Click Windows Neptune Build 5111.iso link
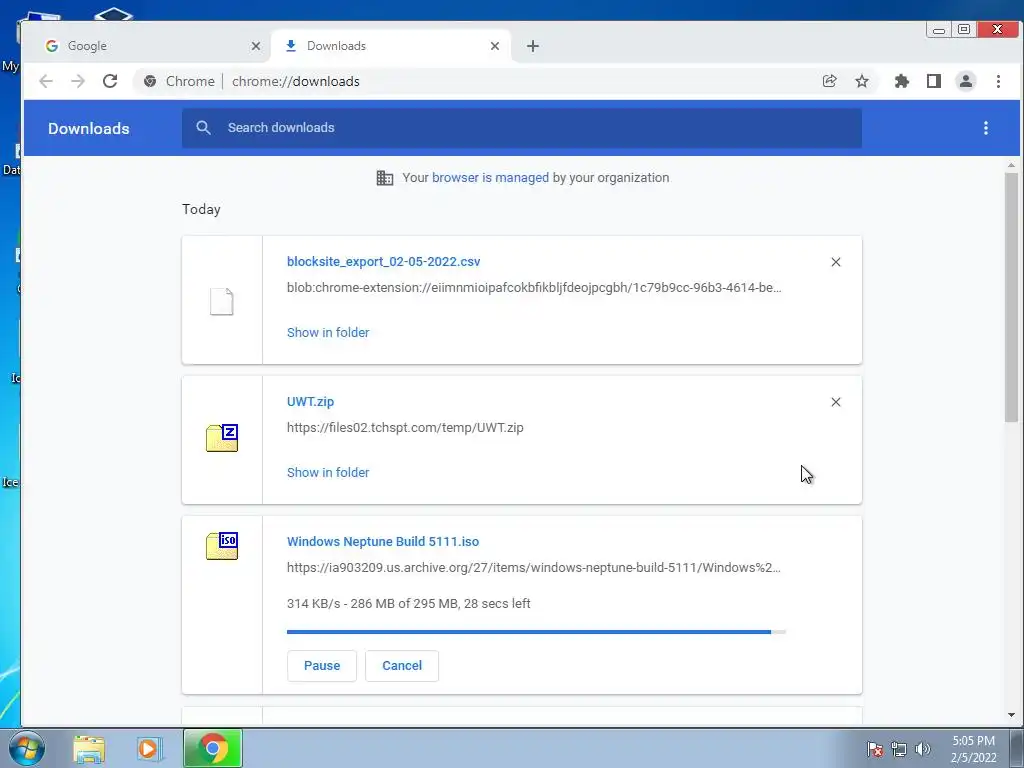 tap(383, 541)
